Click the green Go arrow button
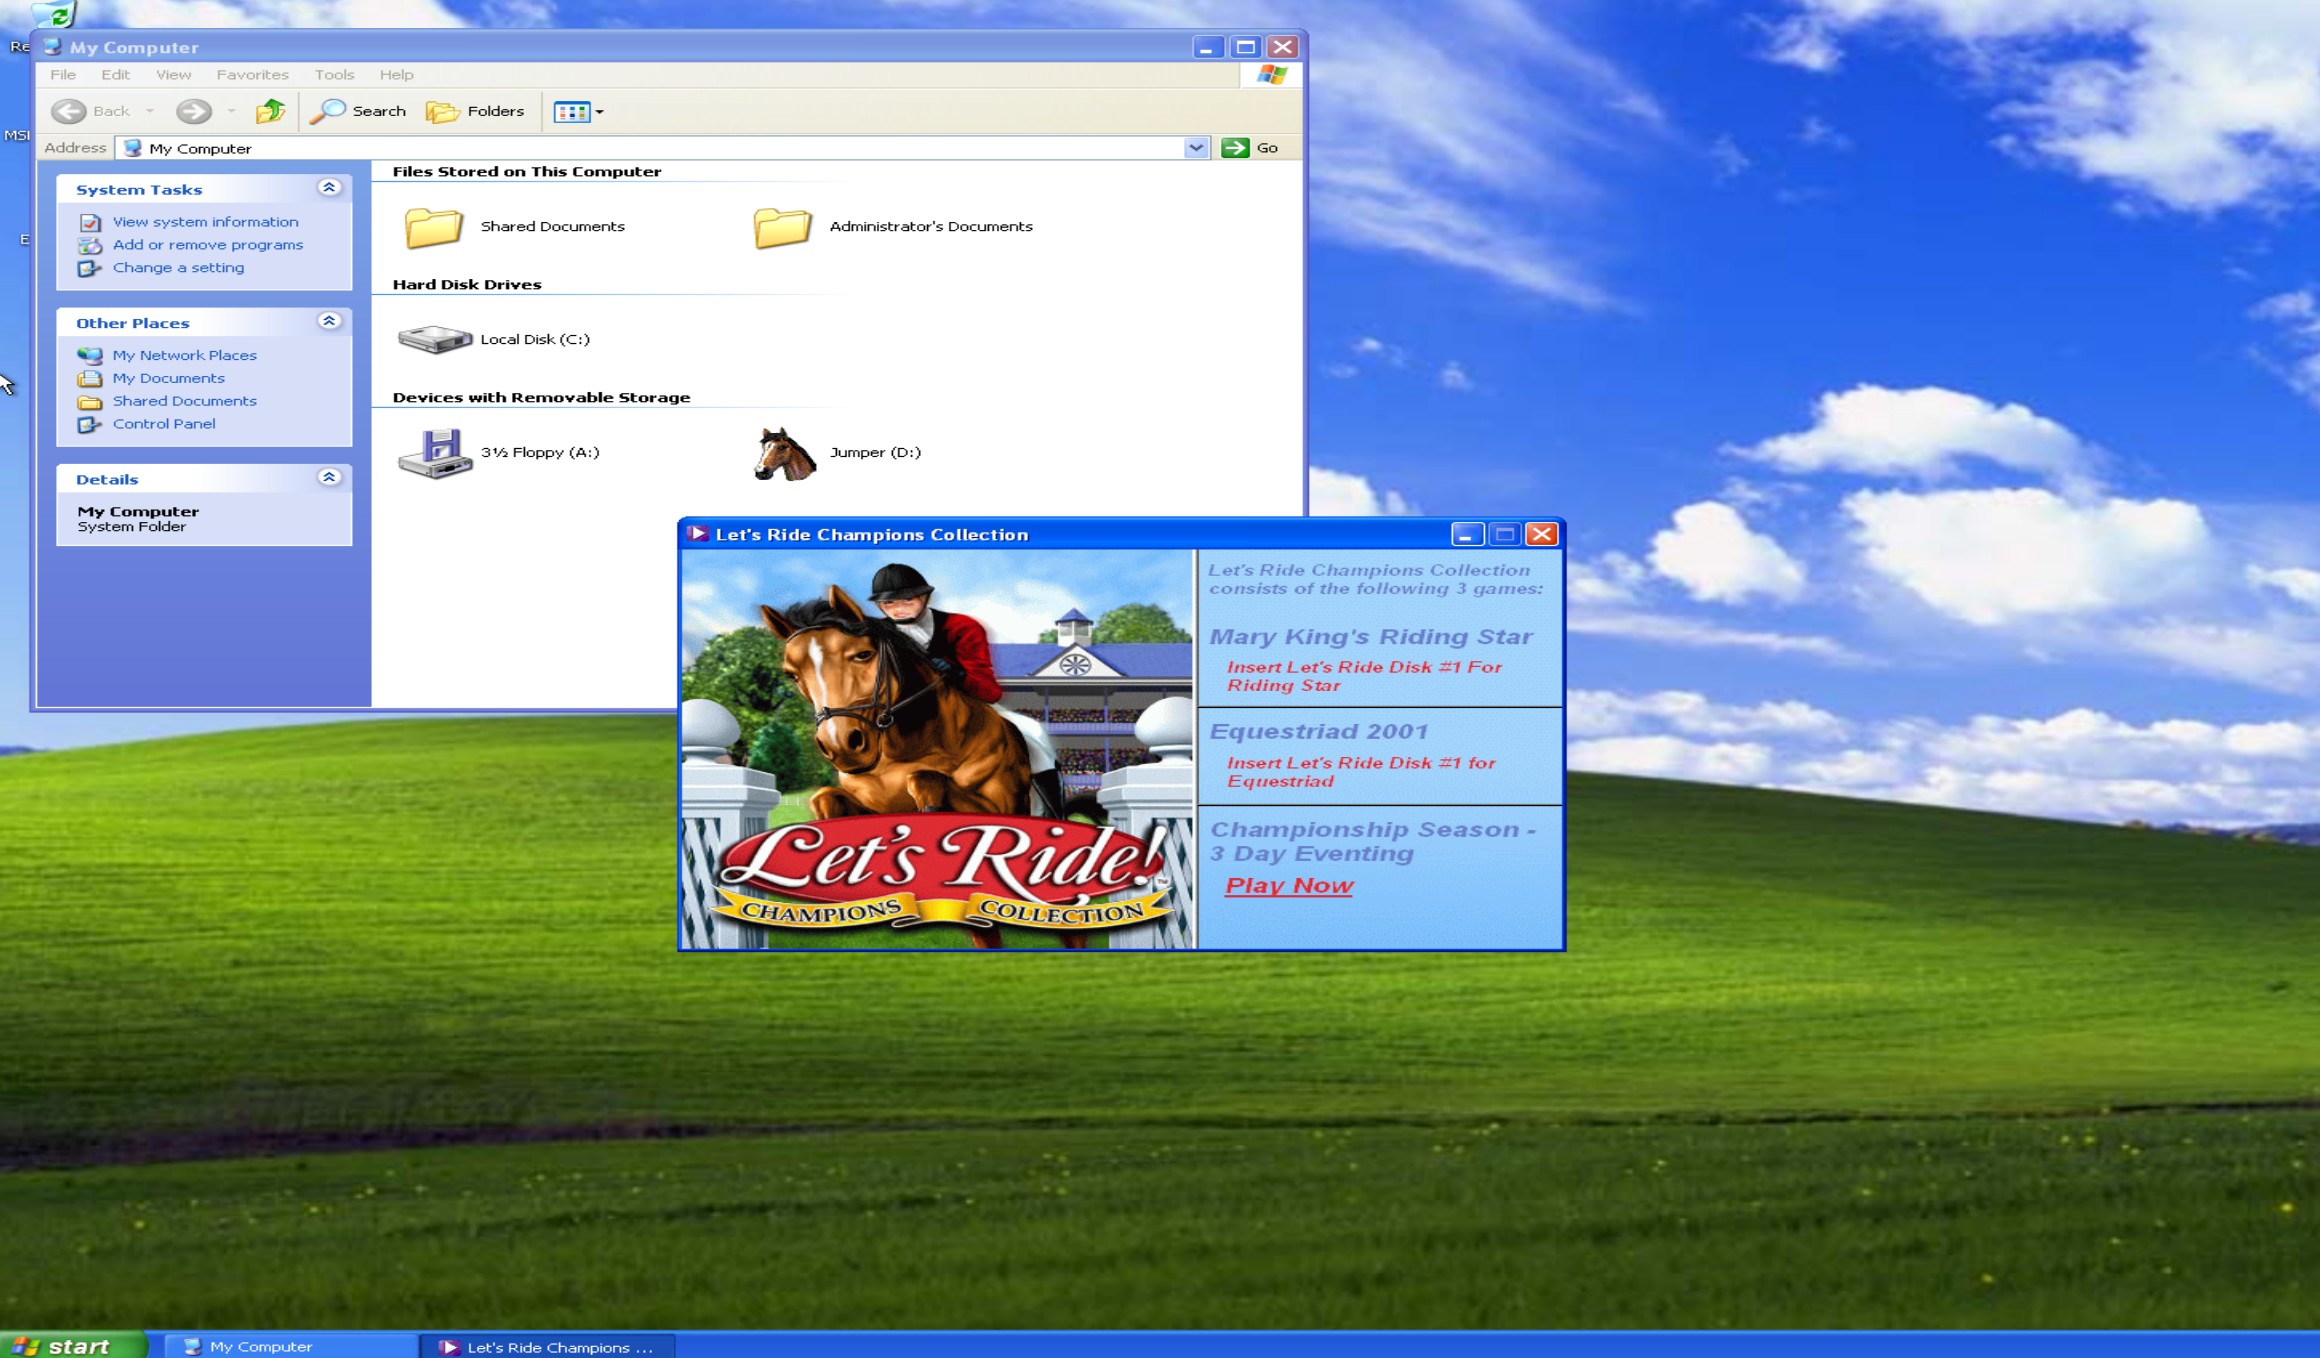 tap(1236, 148)
